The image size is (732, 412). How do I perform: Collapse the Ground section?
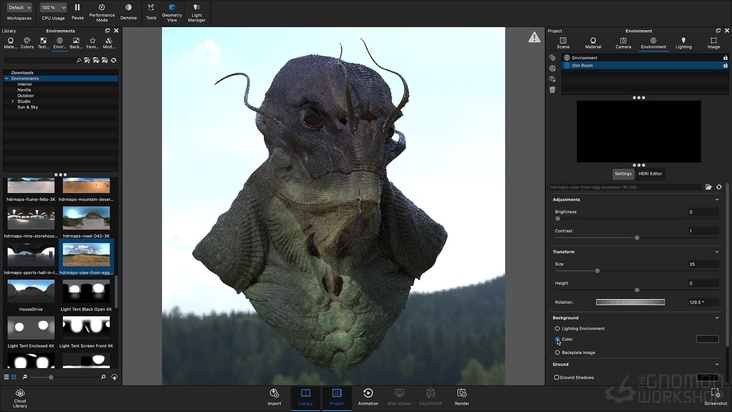717,364
